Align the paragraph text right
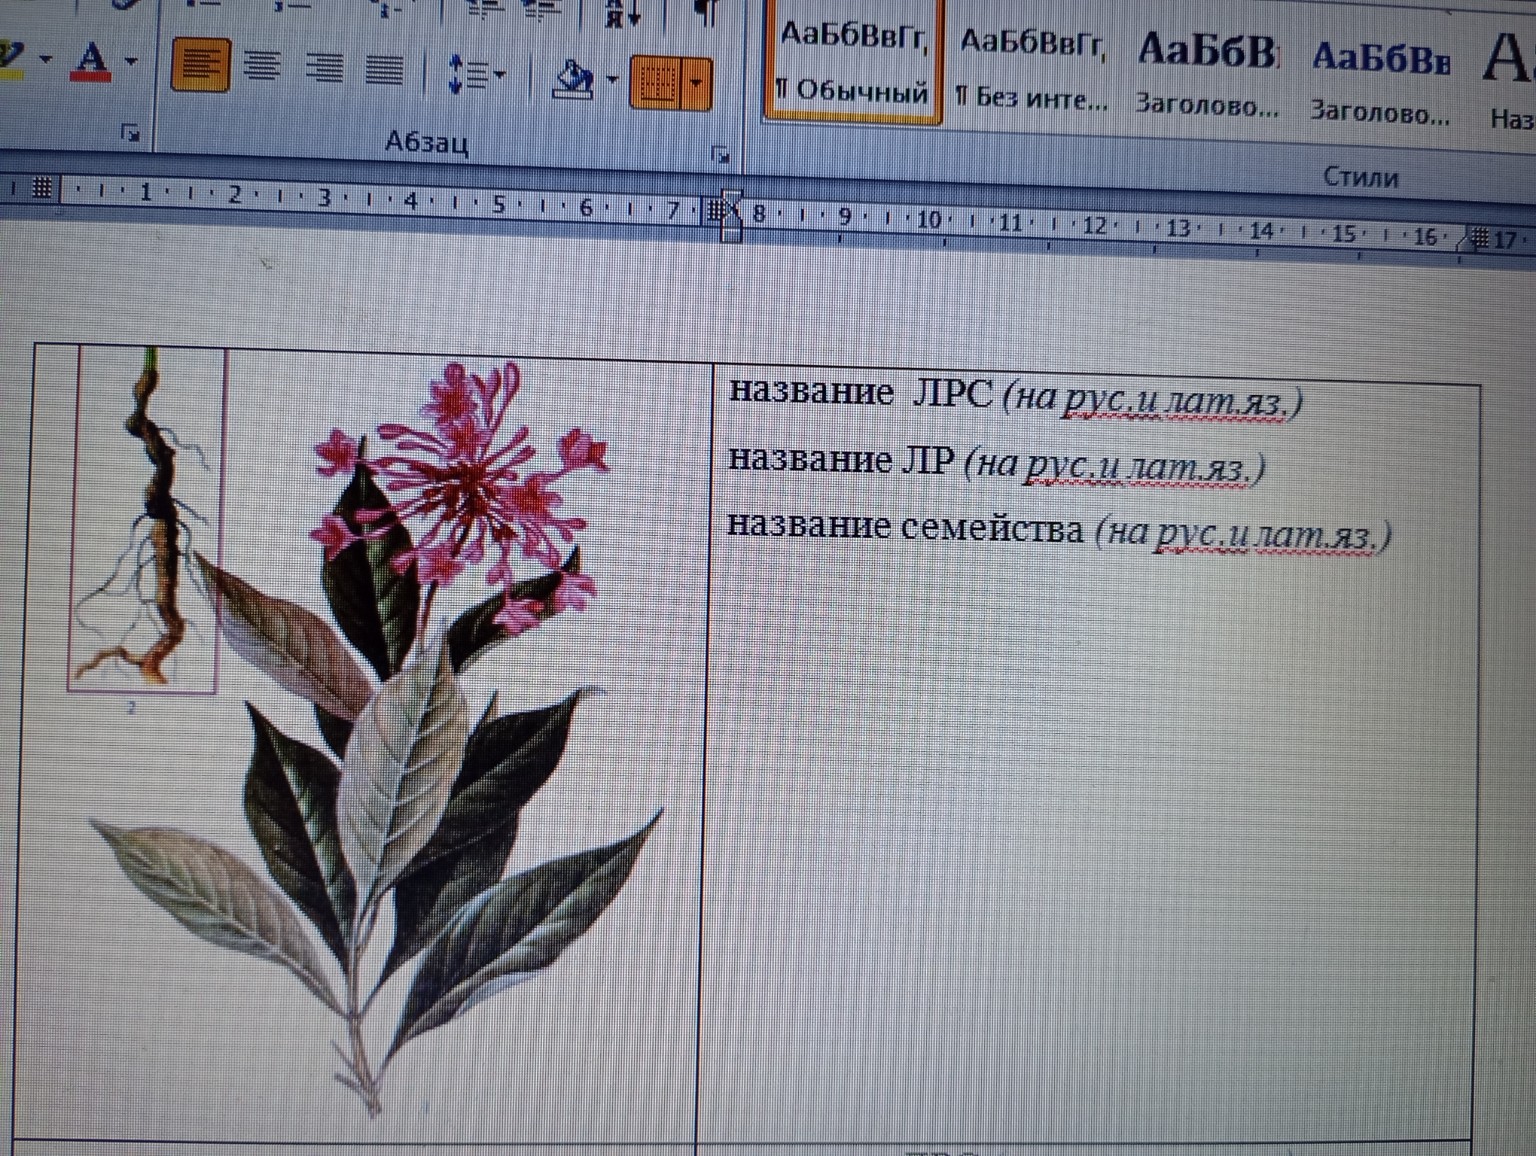 point(323,68)
